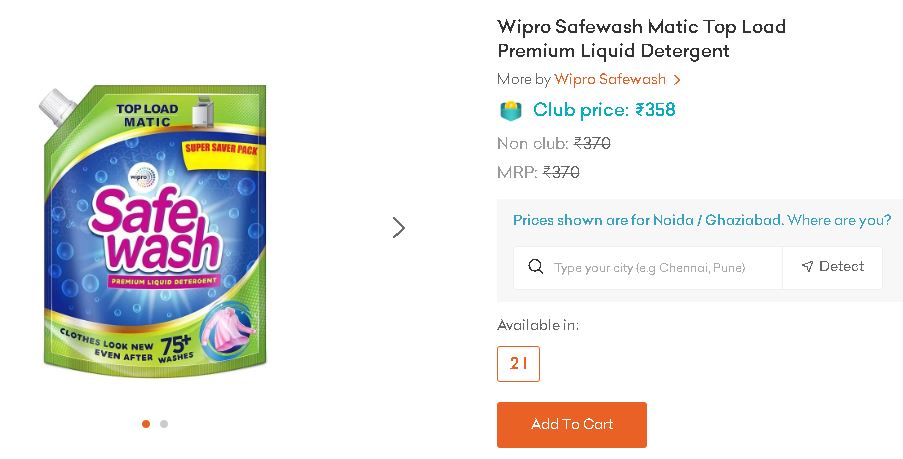The width and height of the screenshot is (903, 459).
Task: Select the second gray carousel dot
Action: (164, 424)
